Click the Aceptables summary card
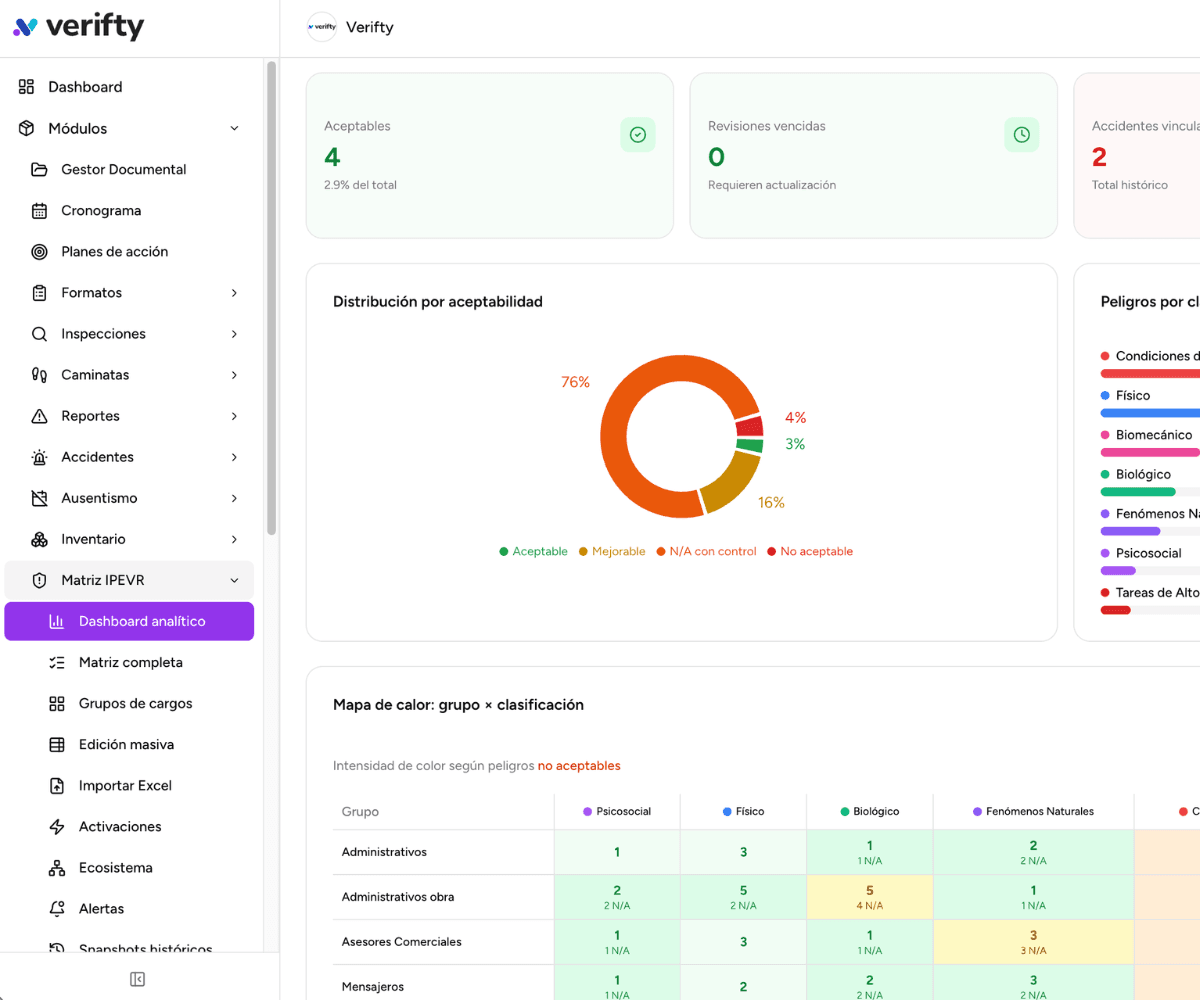Image resolution: width=1200 pixels, height=1000 pixels. (x=490, y=155)
